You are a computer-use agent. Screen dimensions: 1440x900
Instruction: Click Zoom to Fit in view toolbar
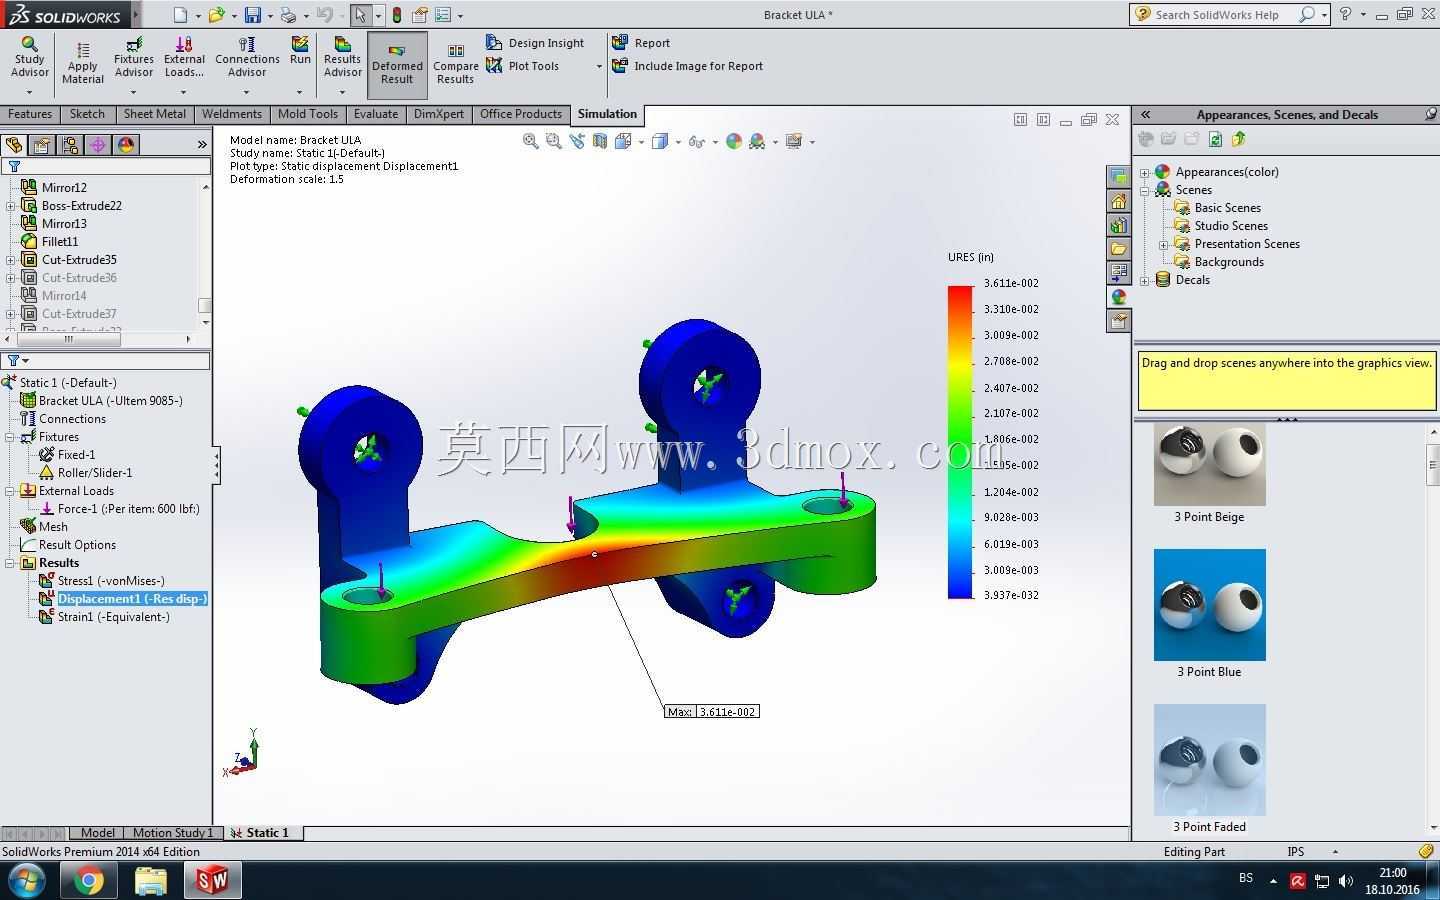[x=531, y=142]
